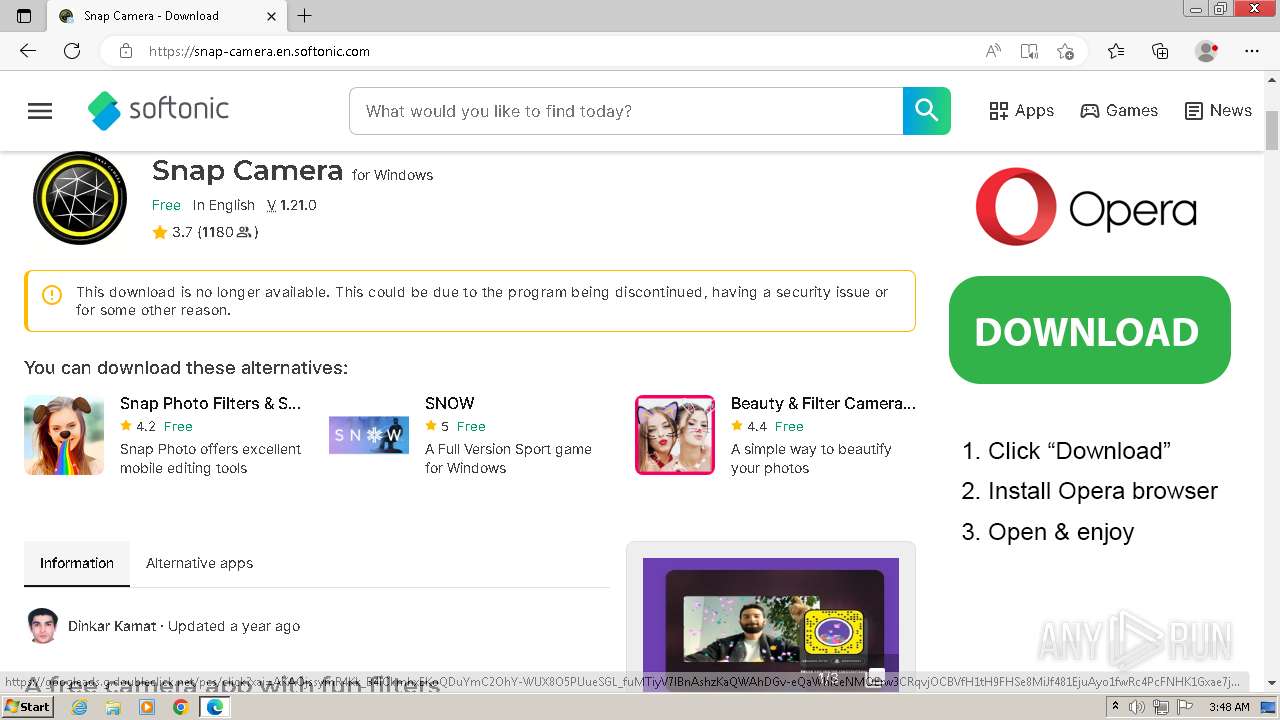Click the V 1.21.0 version text
1280x720 pixels.
291,205
